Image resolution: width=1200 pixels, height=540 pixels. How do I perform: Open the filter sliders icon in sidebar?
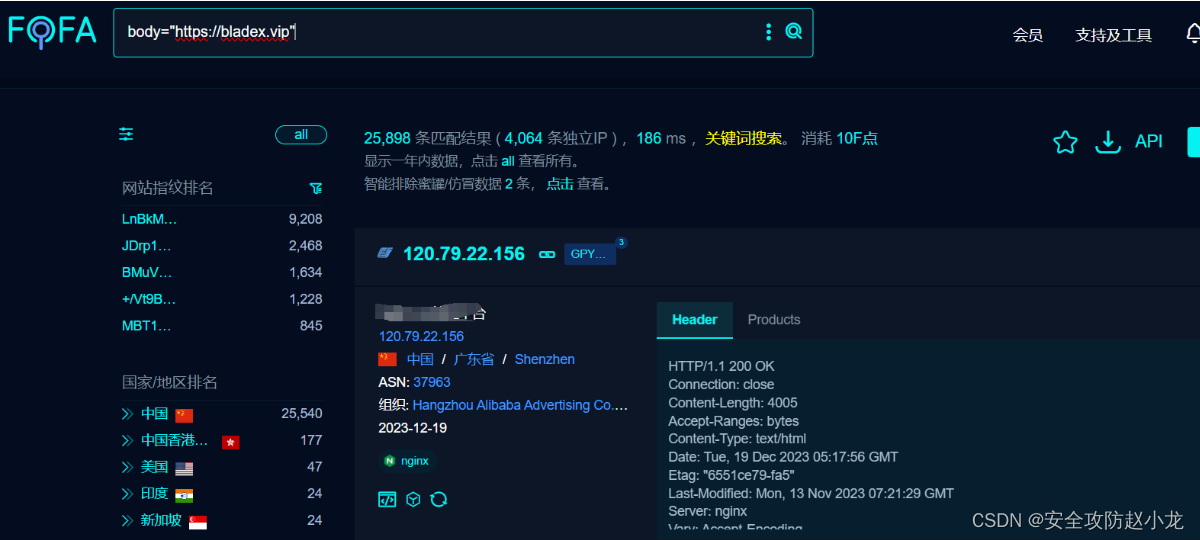[x=126, y=134]
